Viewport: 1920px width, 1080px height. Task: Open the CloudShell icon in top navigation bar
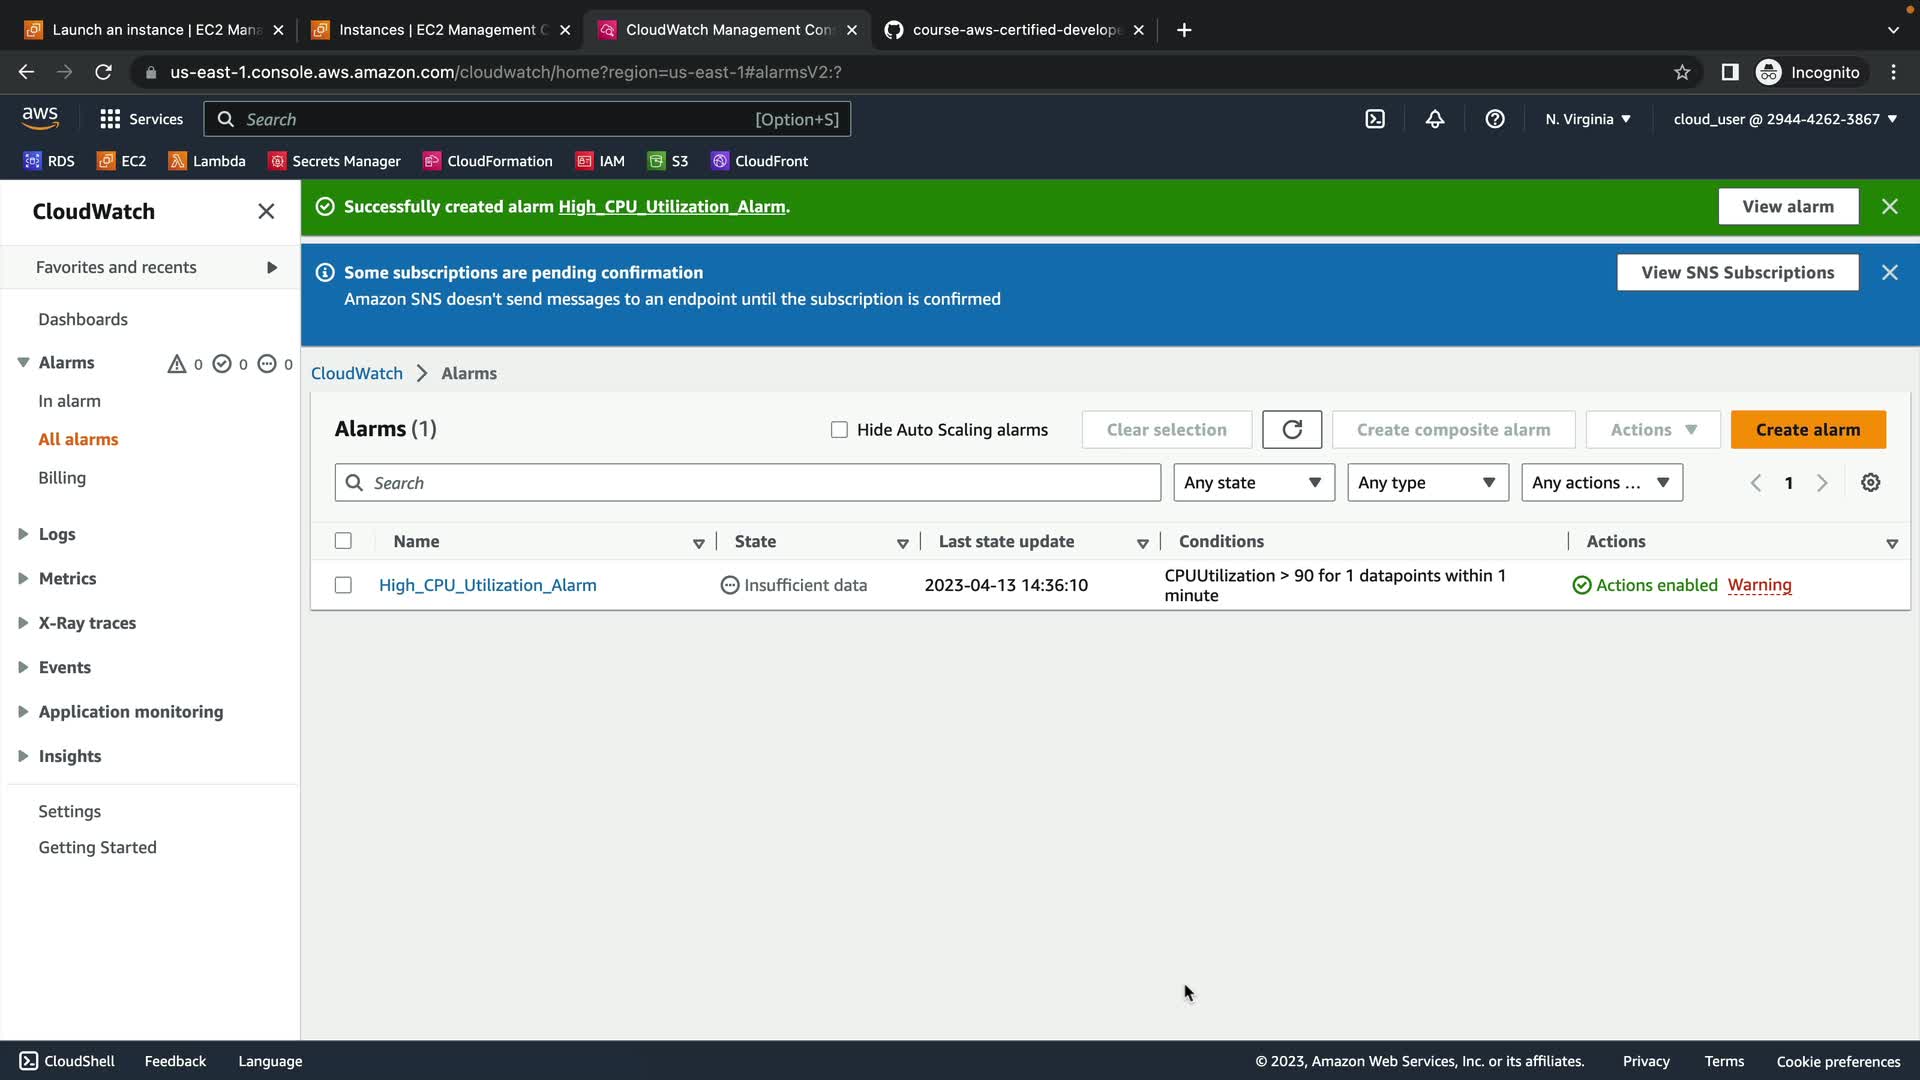(1375, 119)
